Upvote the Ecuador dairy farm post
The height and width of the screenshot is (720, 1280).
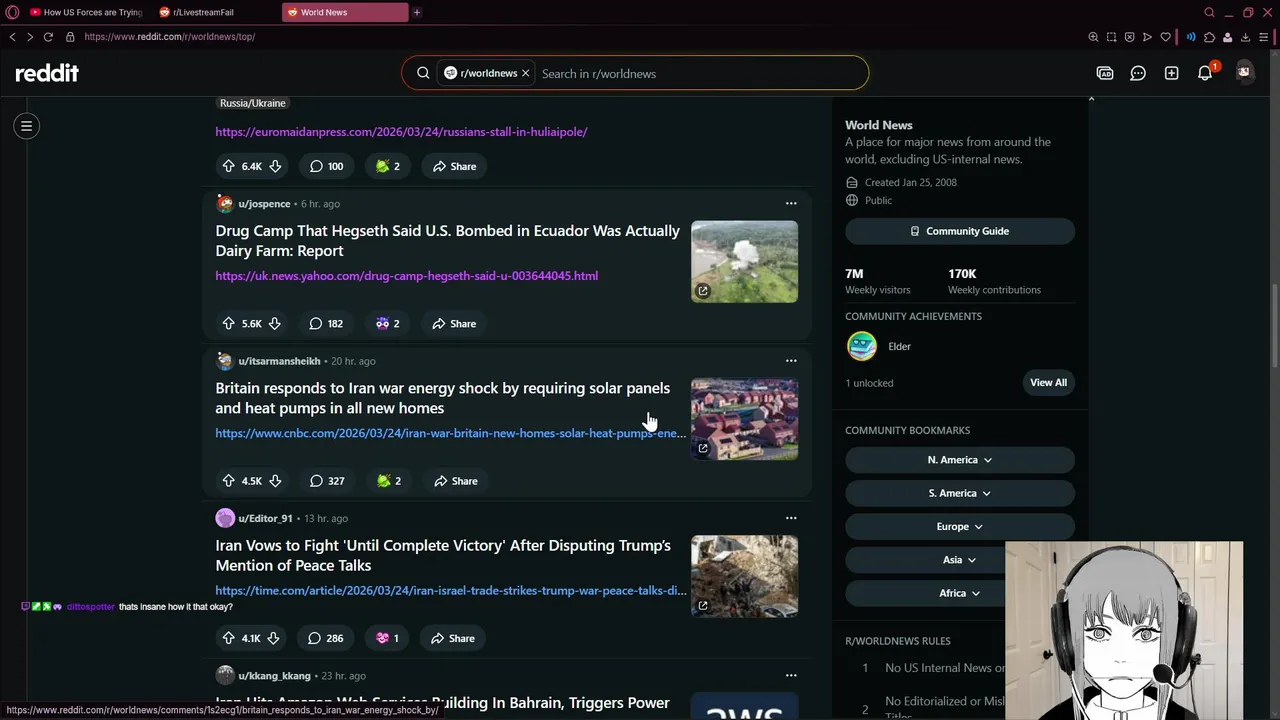point(228,323)
